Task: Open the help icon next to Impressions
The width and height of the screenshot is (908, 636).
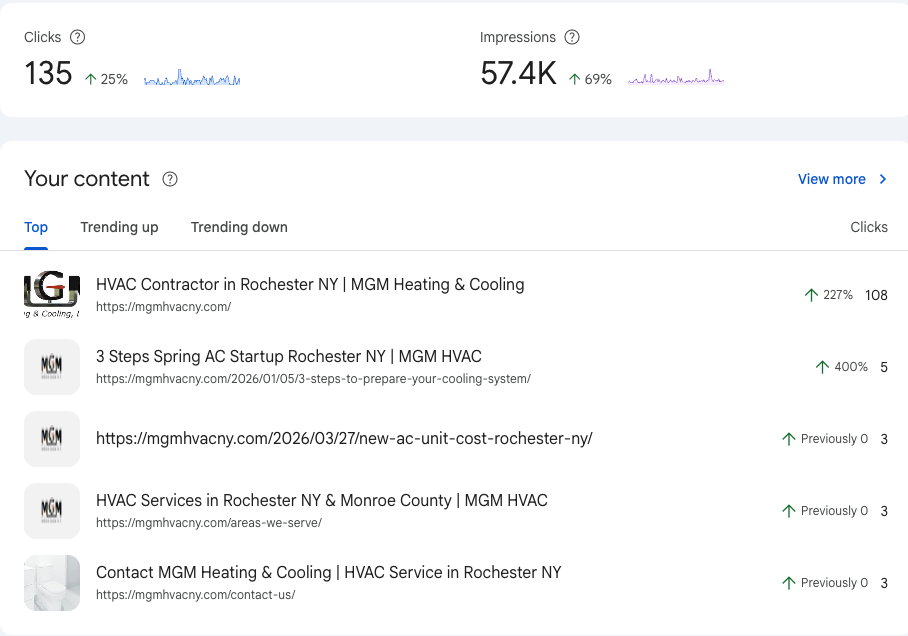Action: click(x=572, y=37)
